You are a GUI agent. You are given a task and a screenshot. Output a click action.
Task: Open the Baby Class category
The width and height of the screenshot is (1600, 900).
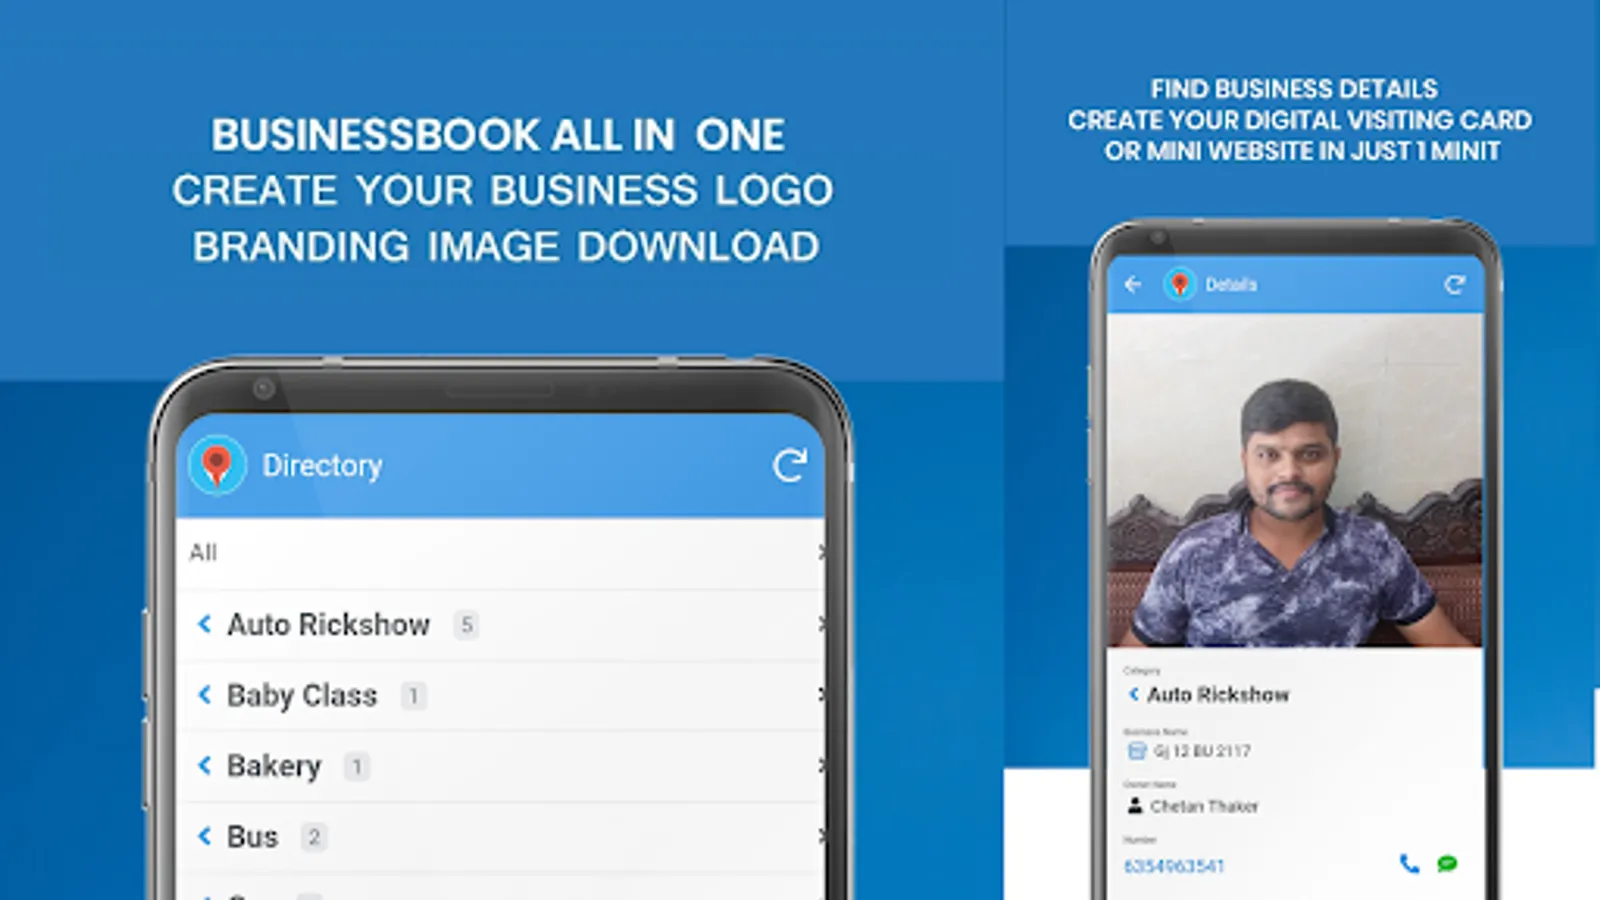tap(500, 696)
